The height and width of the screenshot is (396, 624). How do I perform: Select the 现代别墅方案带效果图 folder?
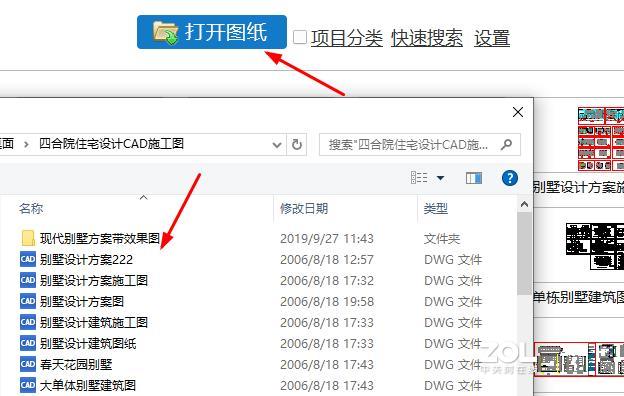(99, 238)
